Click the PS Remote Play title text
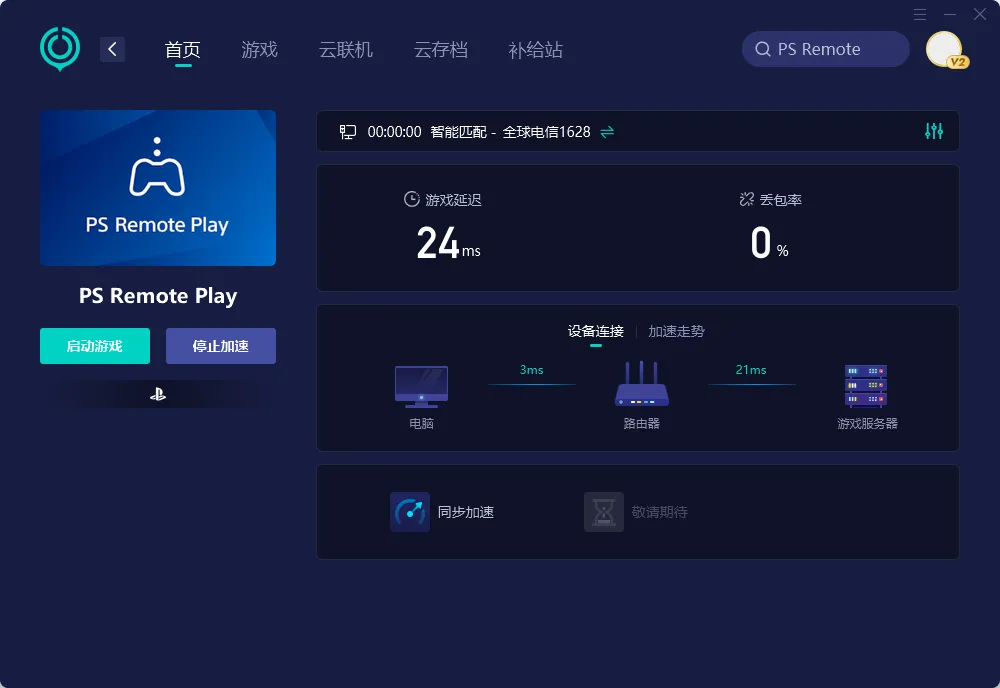The image size is (1000, 688). point(158,296)
